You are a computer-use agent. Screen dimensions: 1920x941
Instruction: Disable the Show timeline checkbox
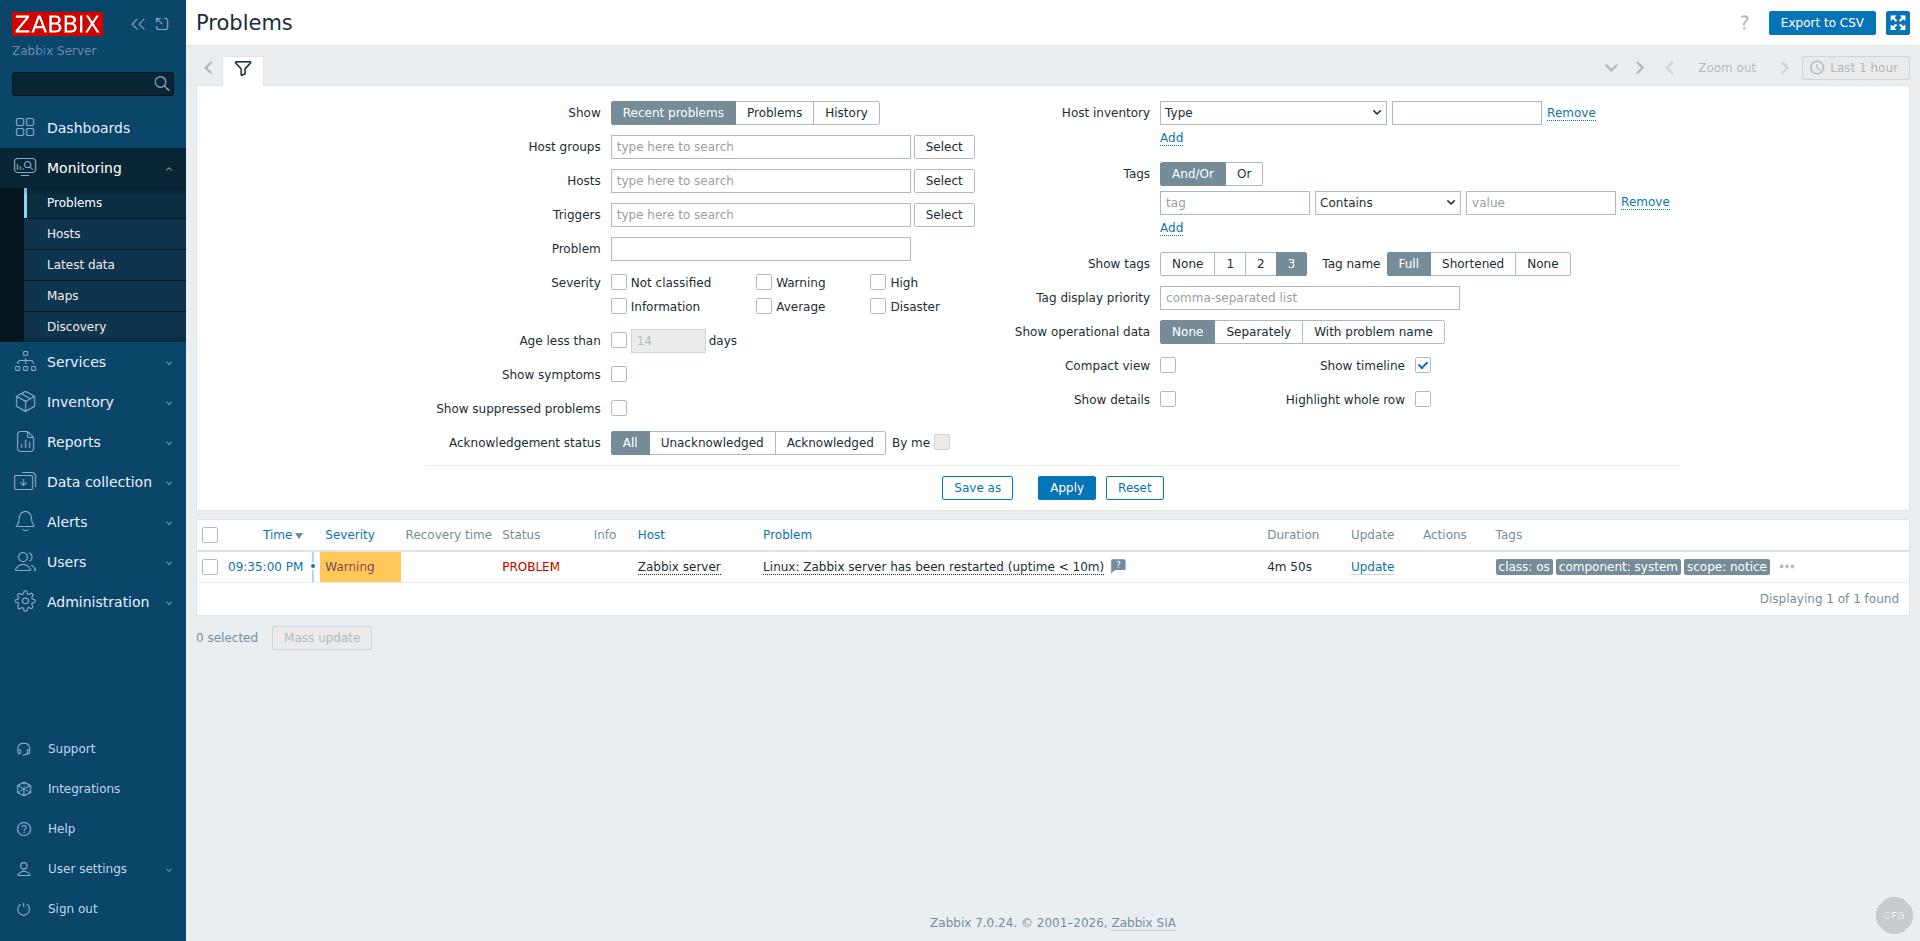point(1423,365)
